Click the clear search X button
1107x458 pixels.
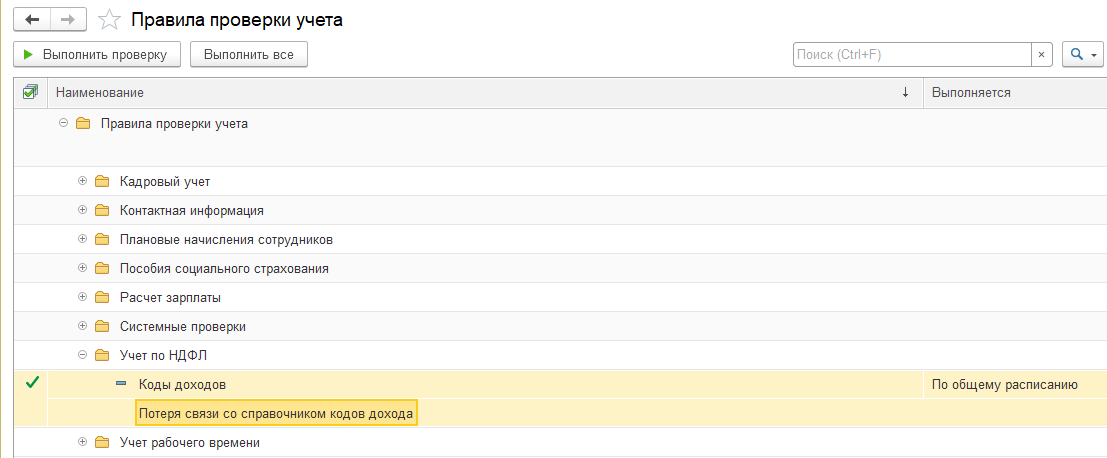pos(1042,54)
